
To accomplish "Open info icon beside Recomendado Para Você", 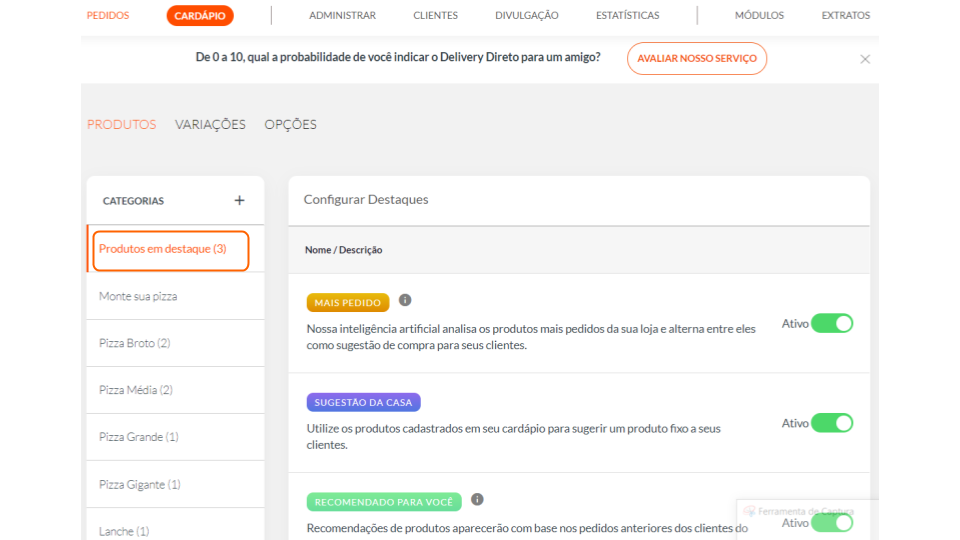I will [x=477, y=500].
